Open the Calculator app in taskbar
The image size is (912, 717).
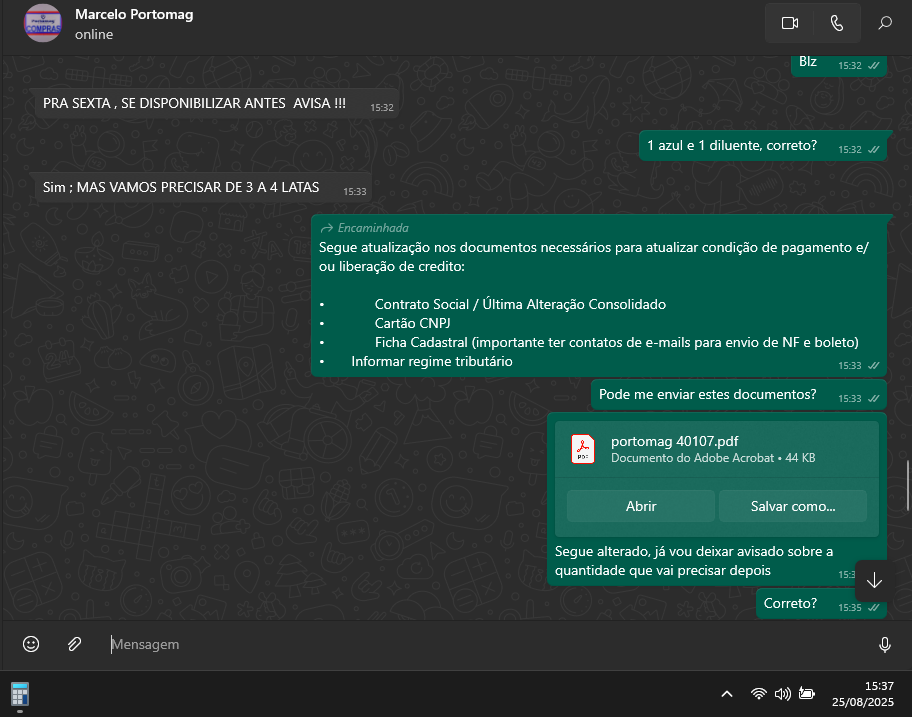pyautogui.click(x=19, y=693)
